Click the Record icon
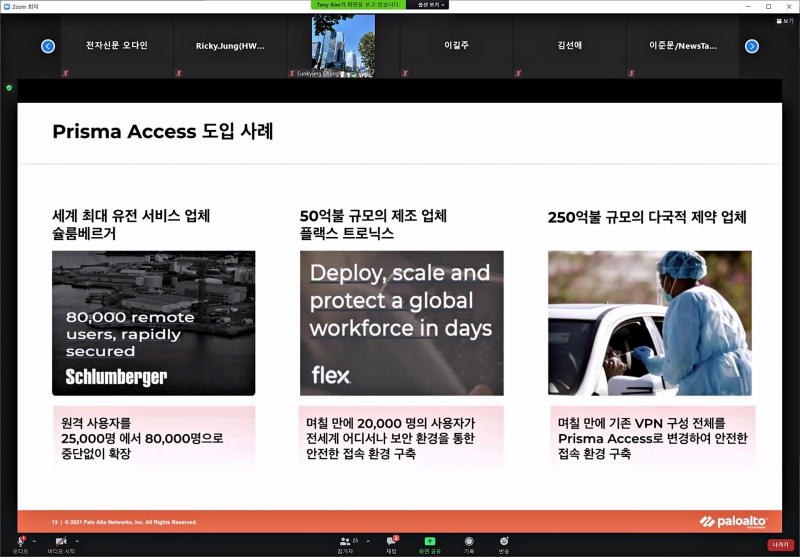The image size is (800, 557). pos(469,541)
